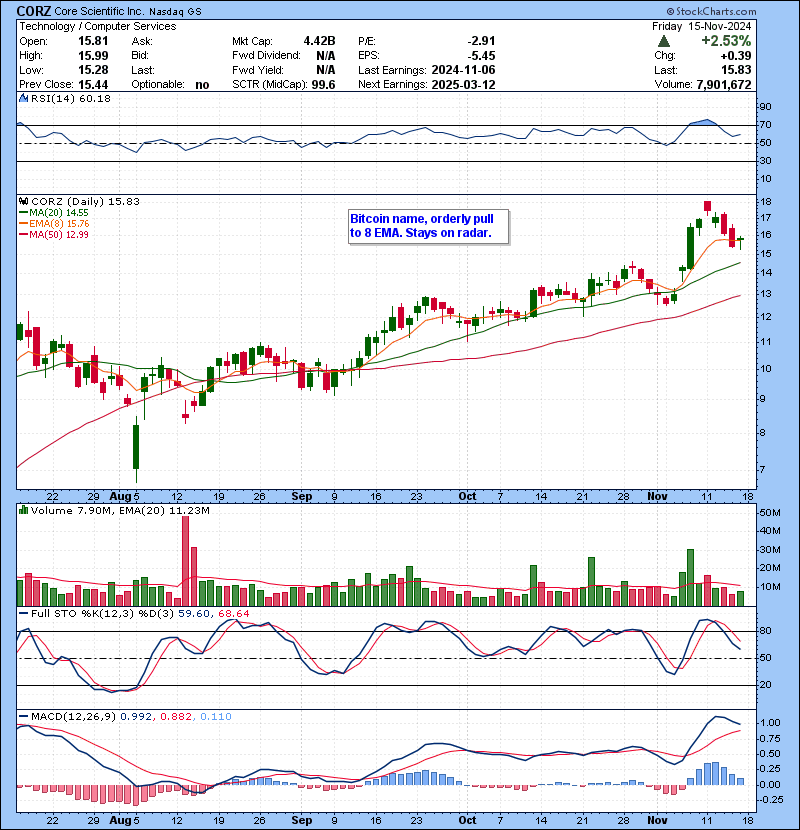Click the long green Aug 5 candlestick
This screenshot has width=800, height=830.
(x=136, y=447)
